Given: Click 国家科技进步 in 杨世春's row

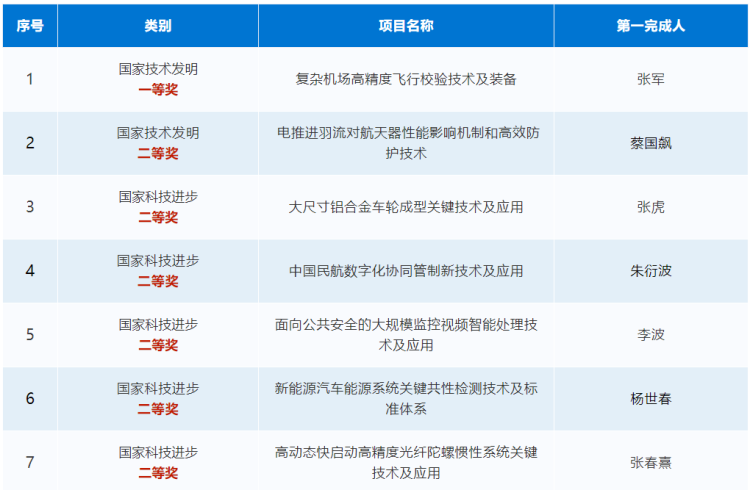Looking at the screenshot, I should tap(158, 388).
